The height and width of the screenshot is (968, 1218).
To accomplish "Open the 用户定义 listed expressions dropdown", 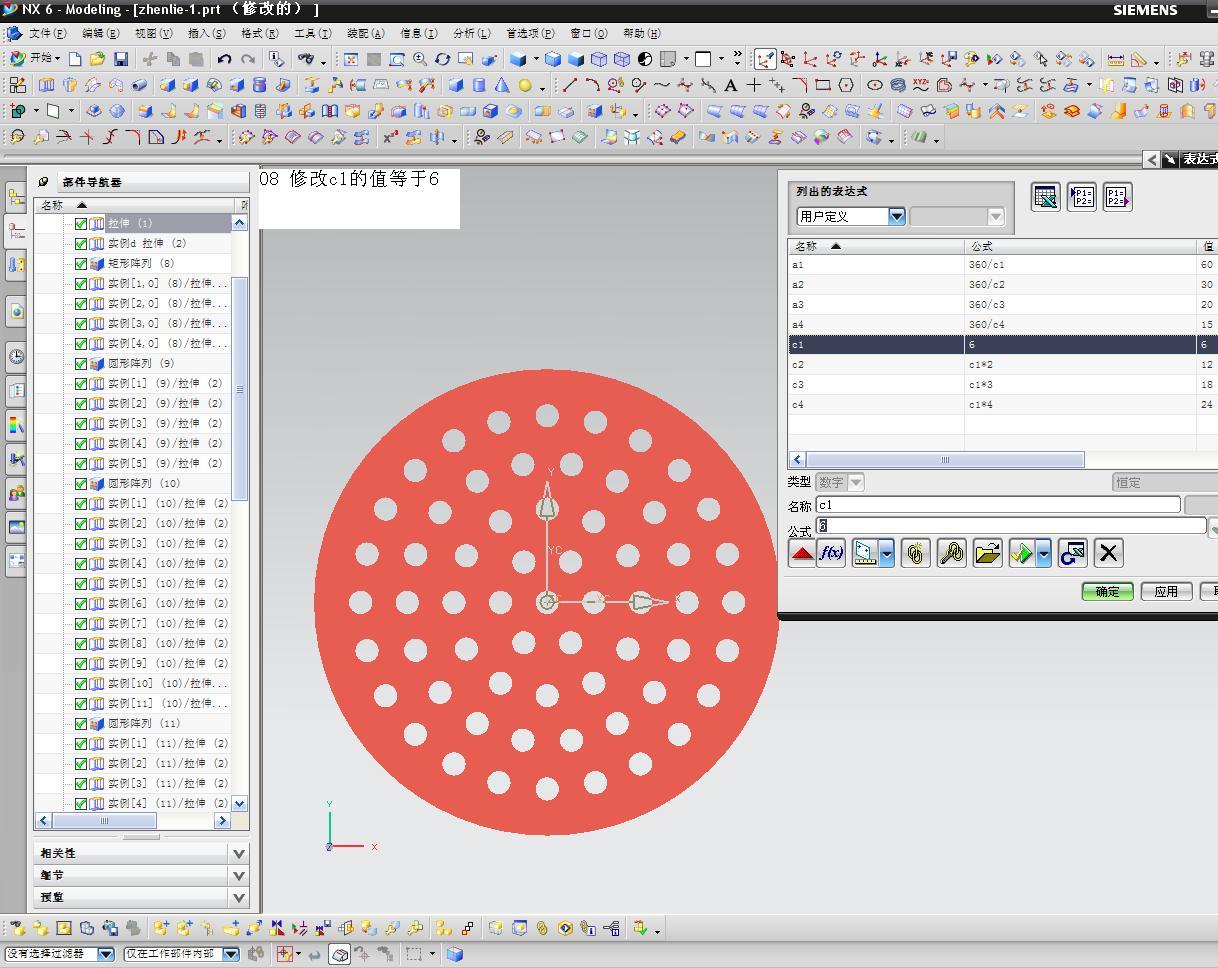I will [896, 216].
